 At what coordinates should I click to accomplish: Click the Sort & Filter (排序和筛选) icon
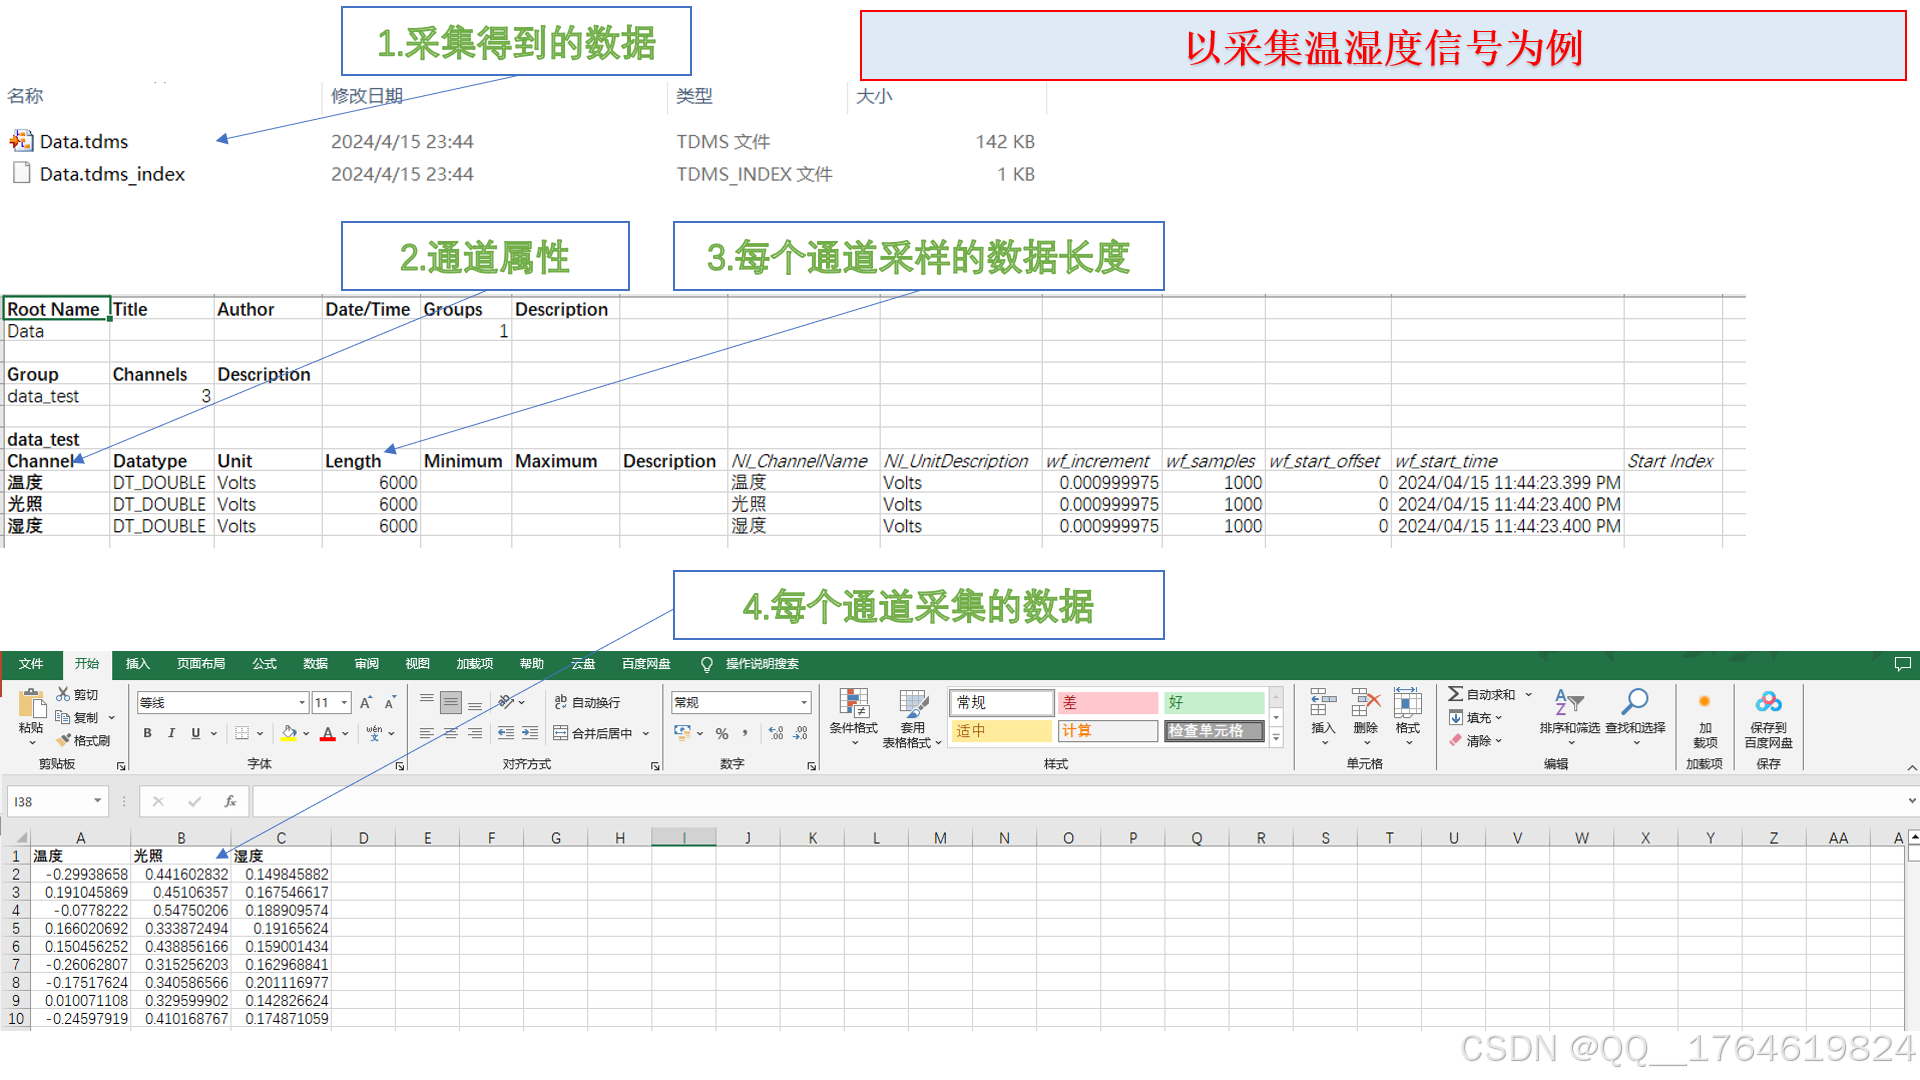[1568, 704]
